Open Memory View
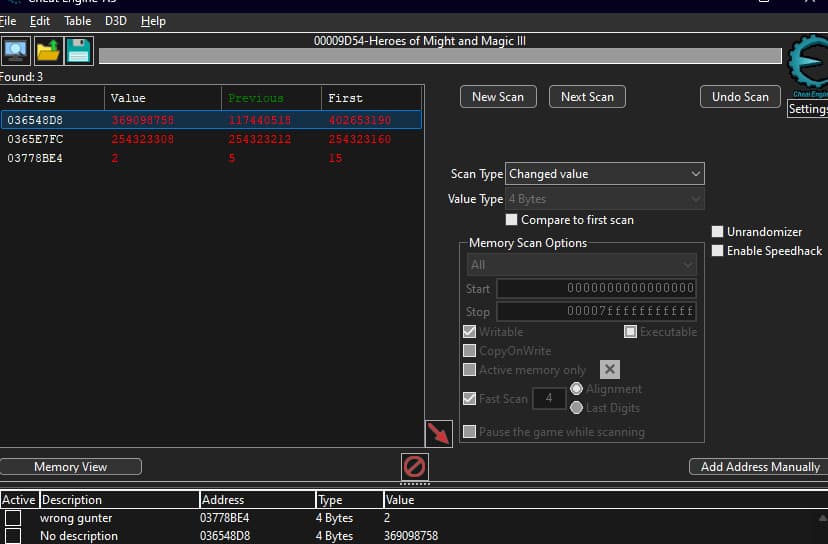 coord(71,467)
